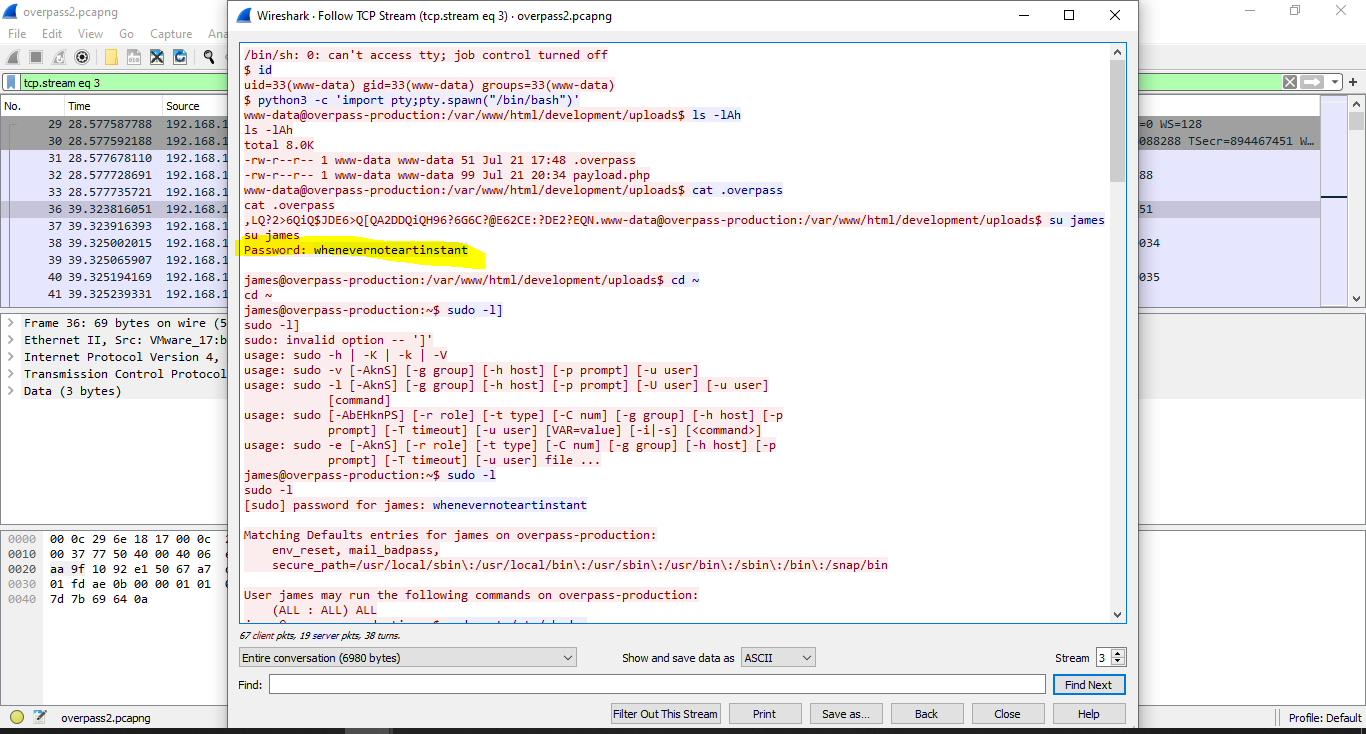
Task: Increase the Stream number with up arrow
Action: click(1118, 653)
